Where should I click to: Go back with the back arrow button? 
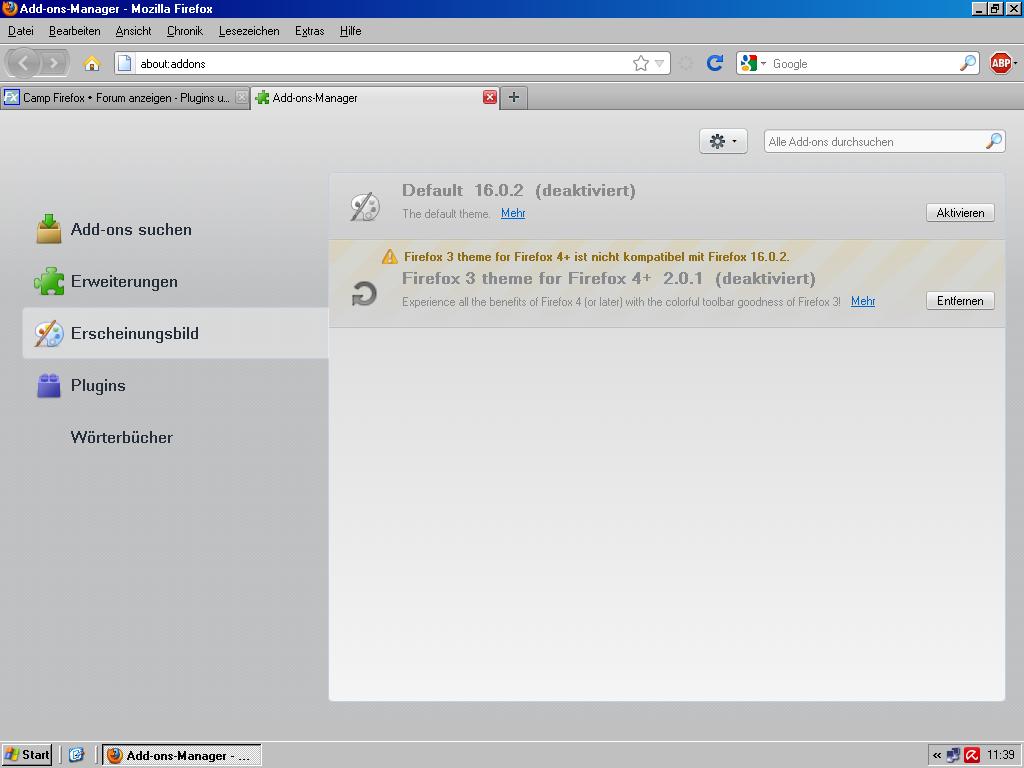24,63
